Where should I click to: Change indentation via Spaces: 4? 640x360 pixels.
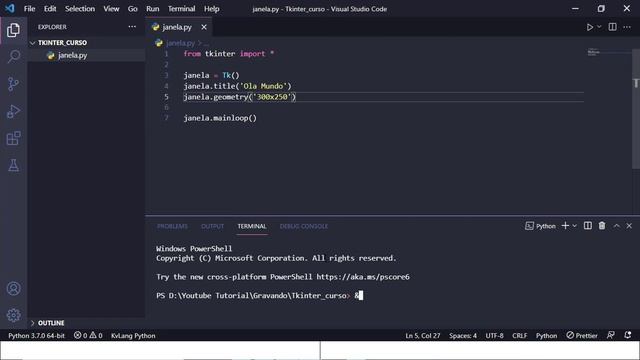click(x=462, y=336)
